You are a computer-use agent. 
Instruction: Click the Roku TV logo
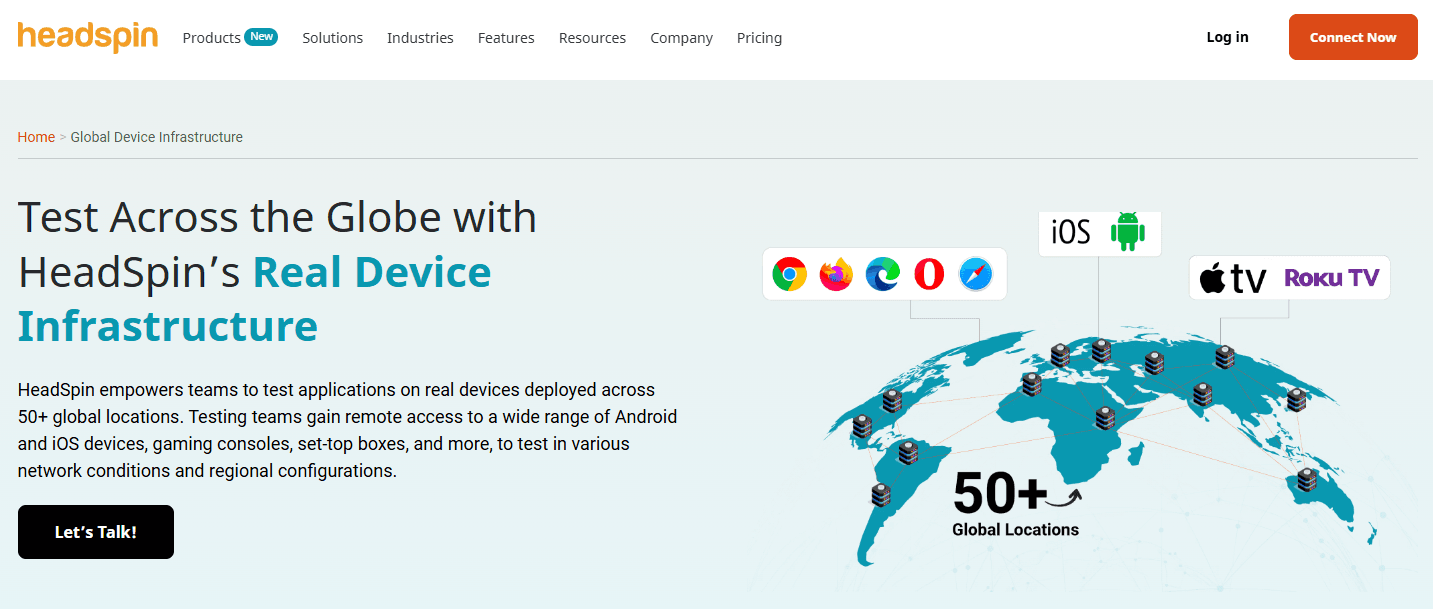pyautogui.click(x=1332, y=278)
